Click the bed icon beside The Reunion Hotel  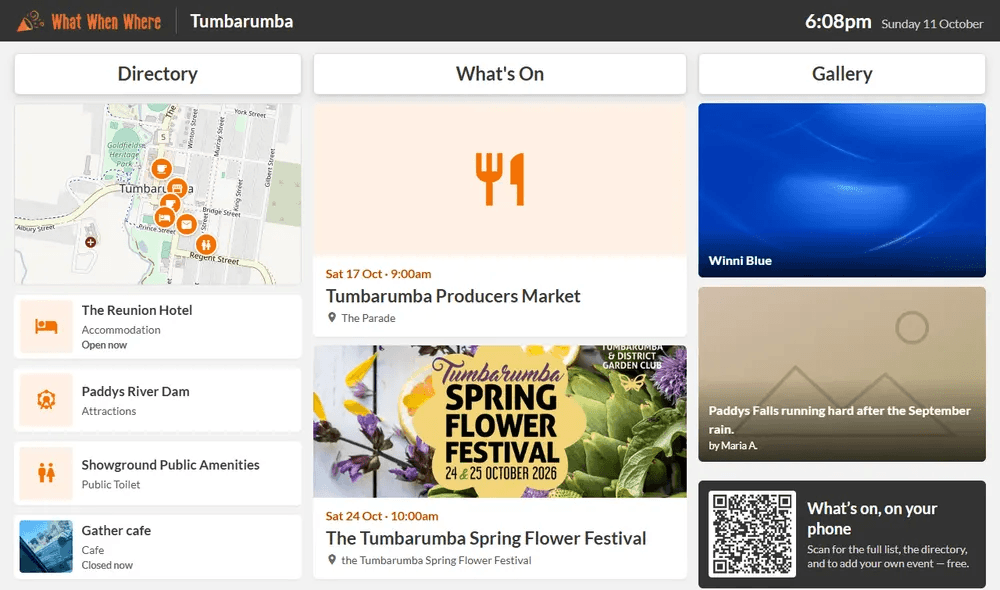click(x=46, y=327)
